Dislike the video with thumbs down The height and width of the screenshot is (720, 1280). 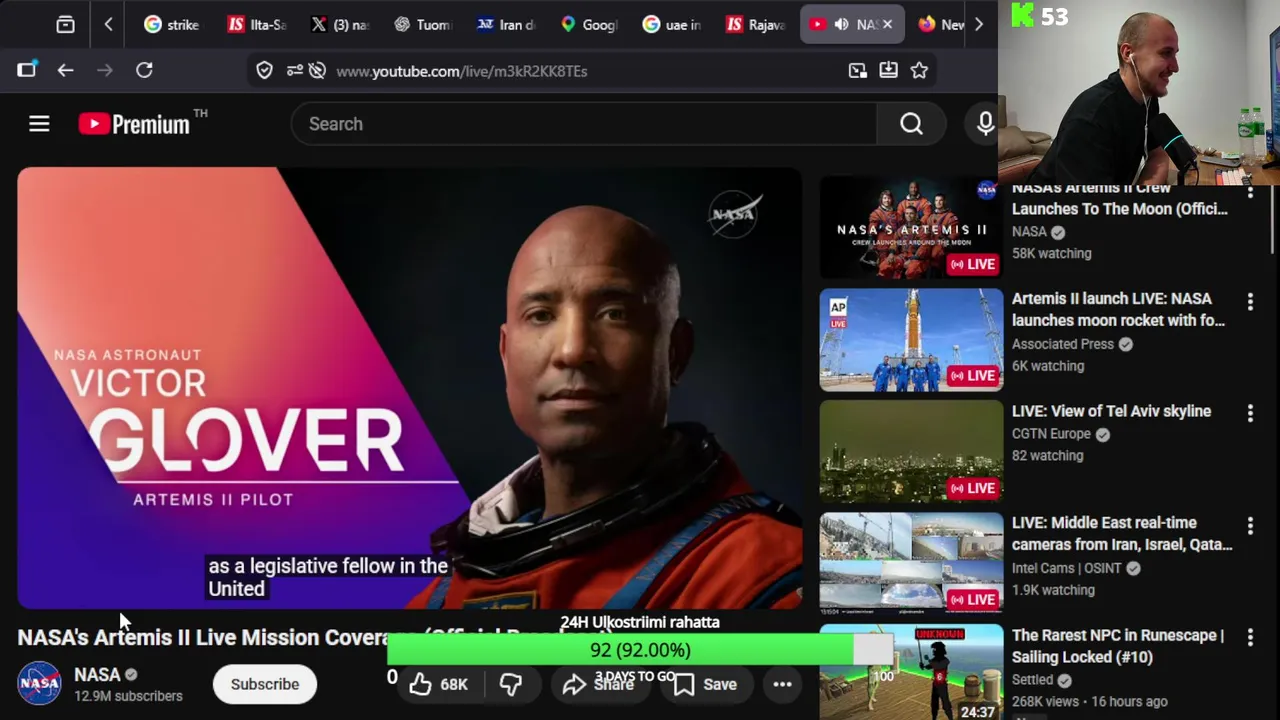click(511, 684)
